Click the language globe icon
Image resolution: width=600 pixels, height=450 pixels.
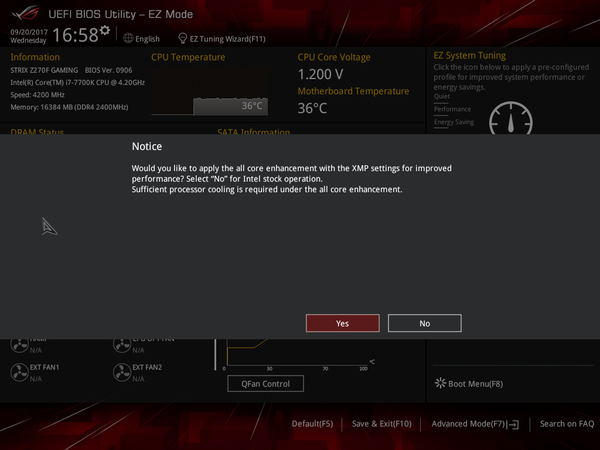tap(128, 38)
